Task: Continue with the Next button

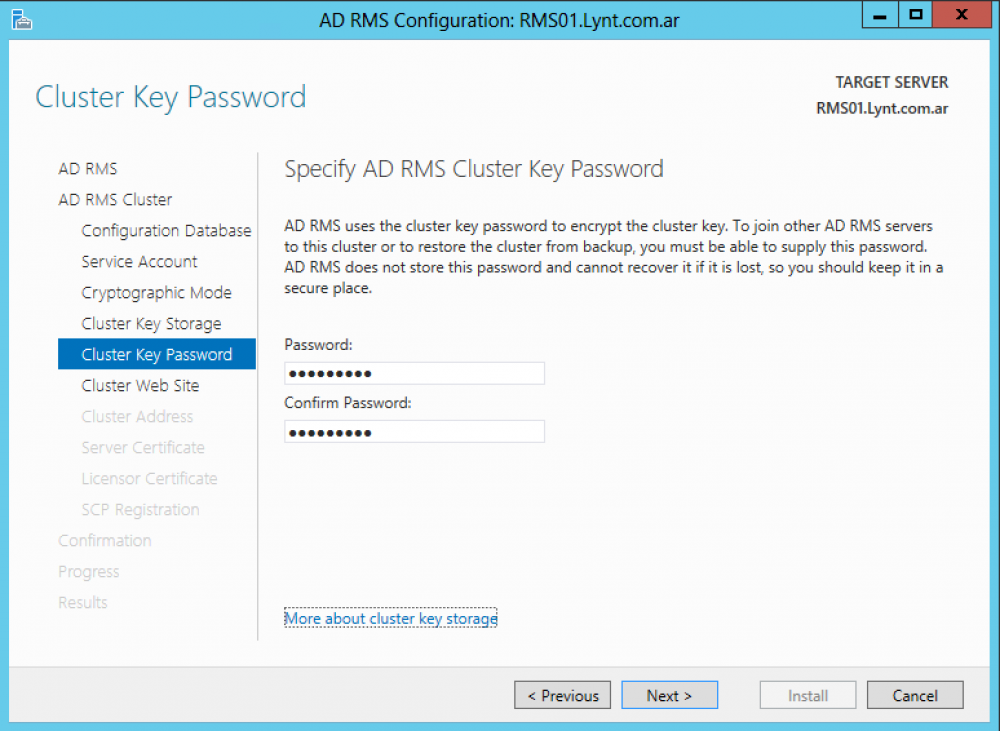Action: tap(670, 695)
